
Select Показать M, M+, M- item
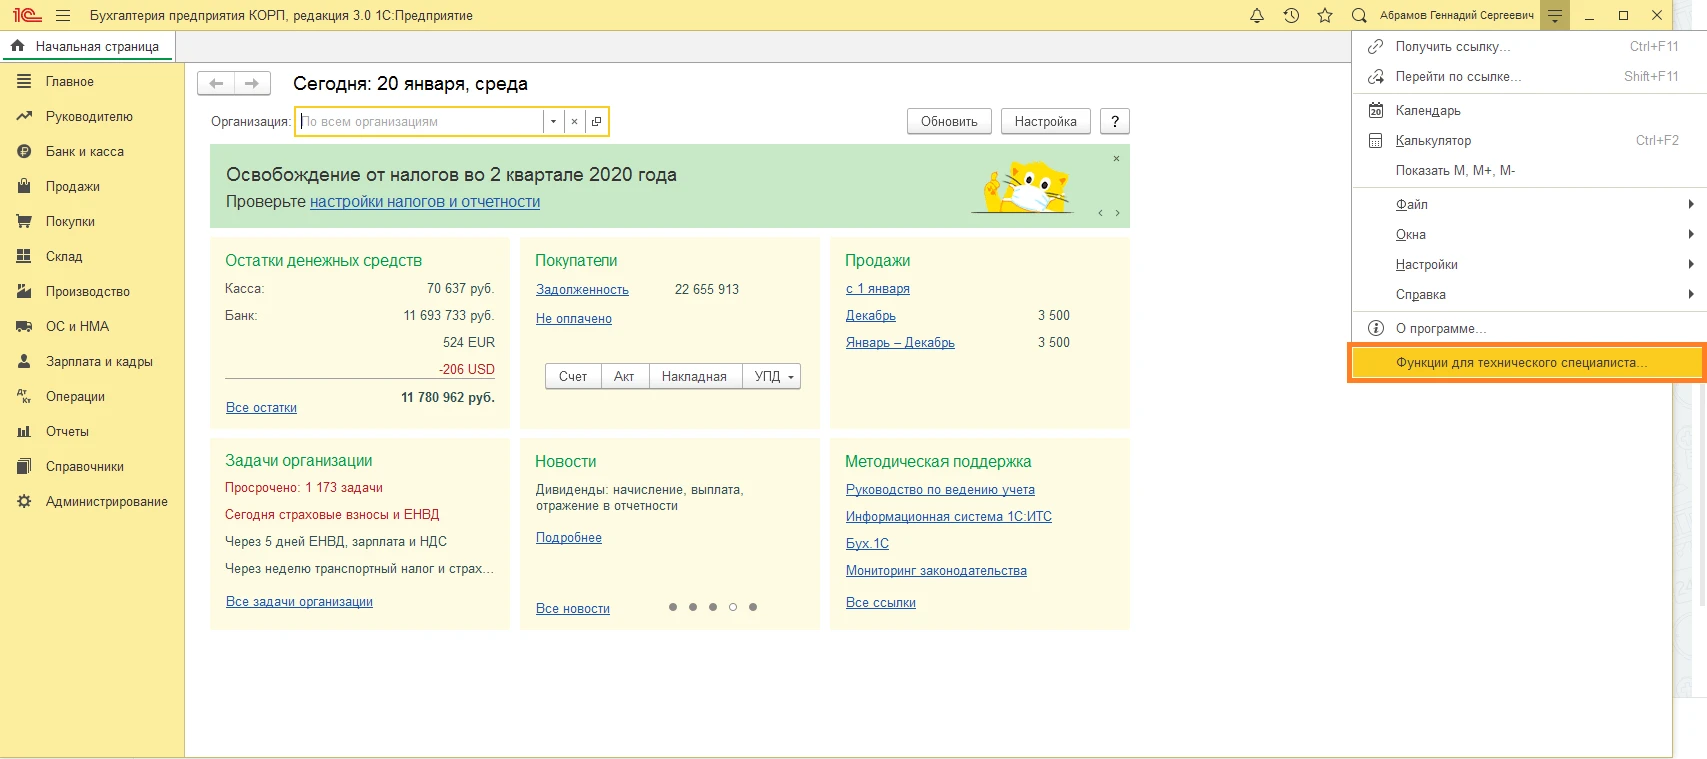[1530, 170]
